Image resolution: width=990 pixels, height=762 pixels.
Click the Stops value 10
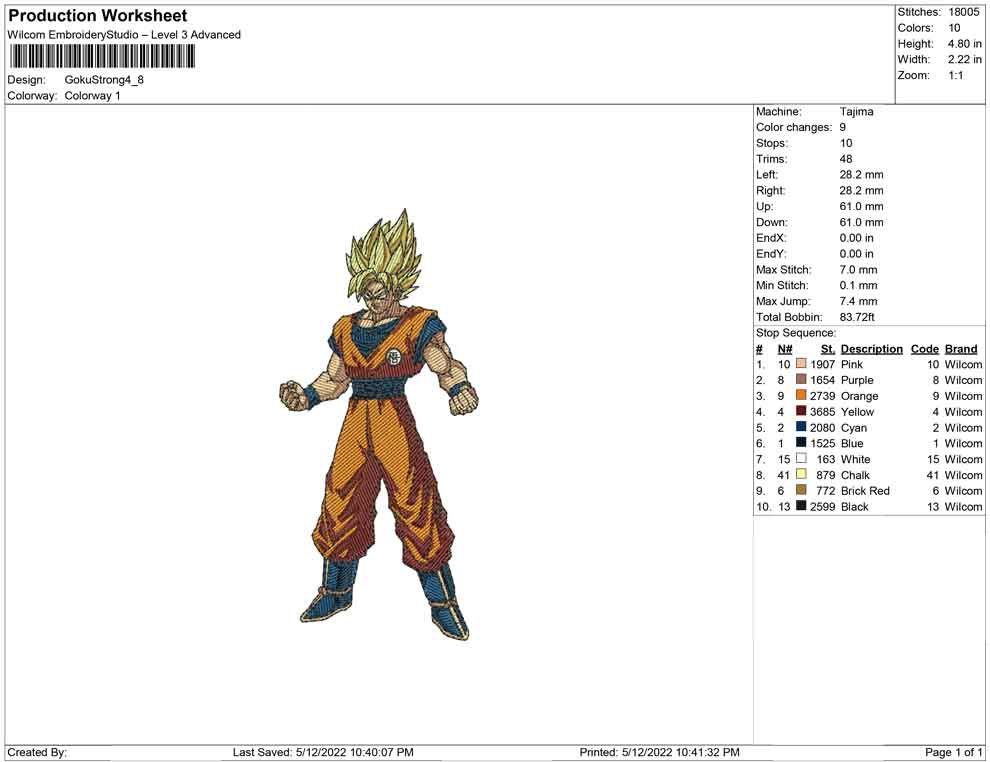845,143
